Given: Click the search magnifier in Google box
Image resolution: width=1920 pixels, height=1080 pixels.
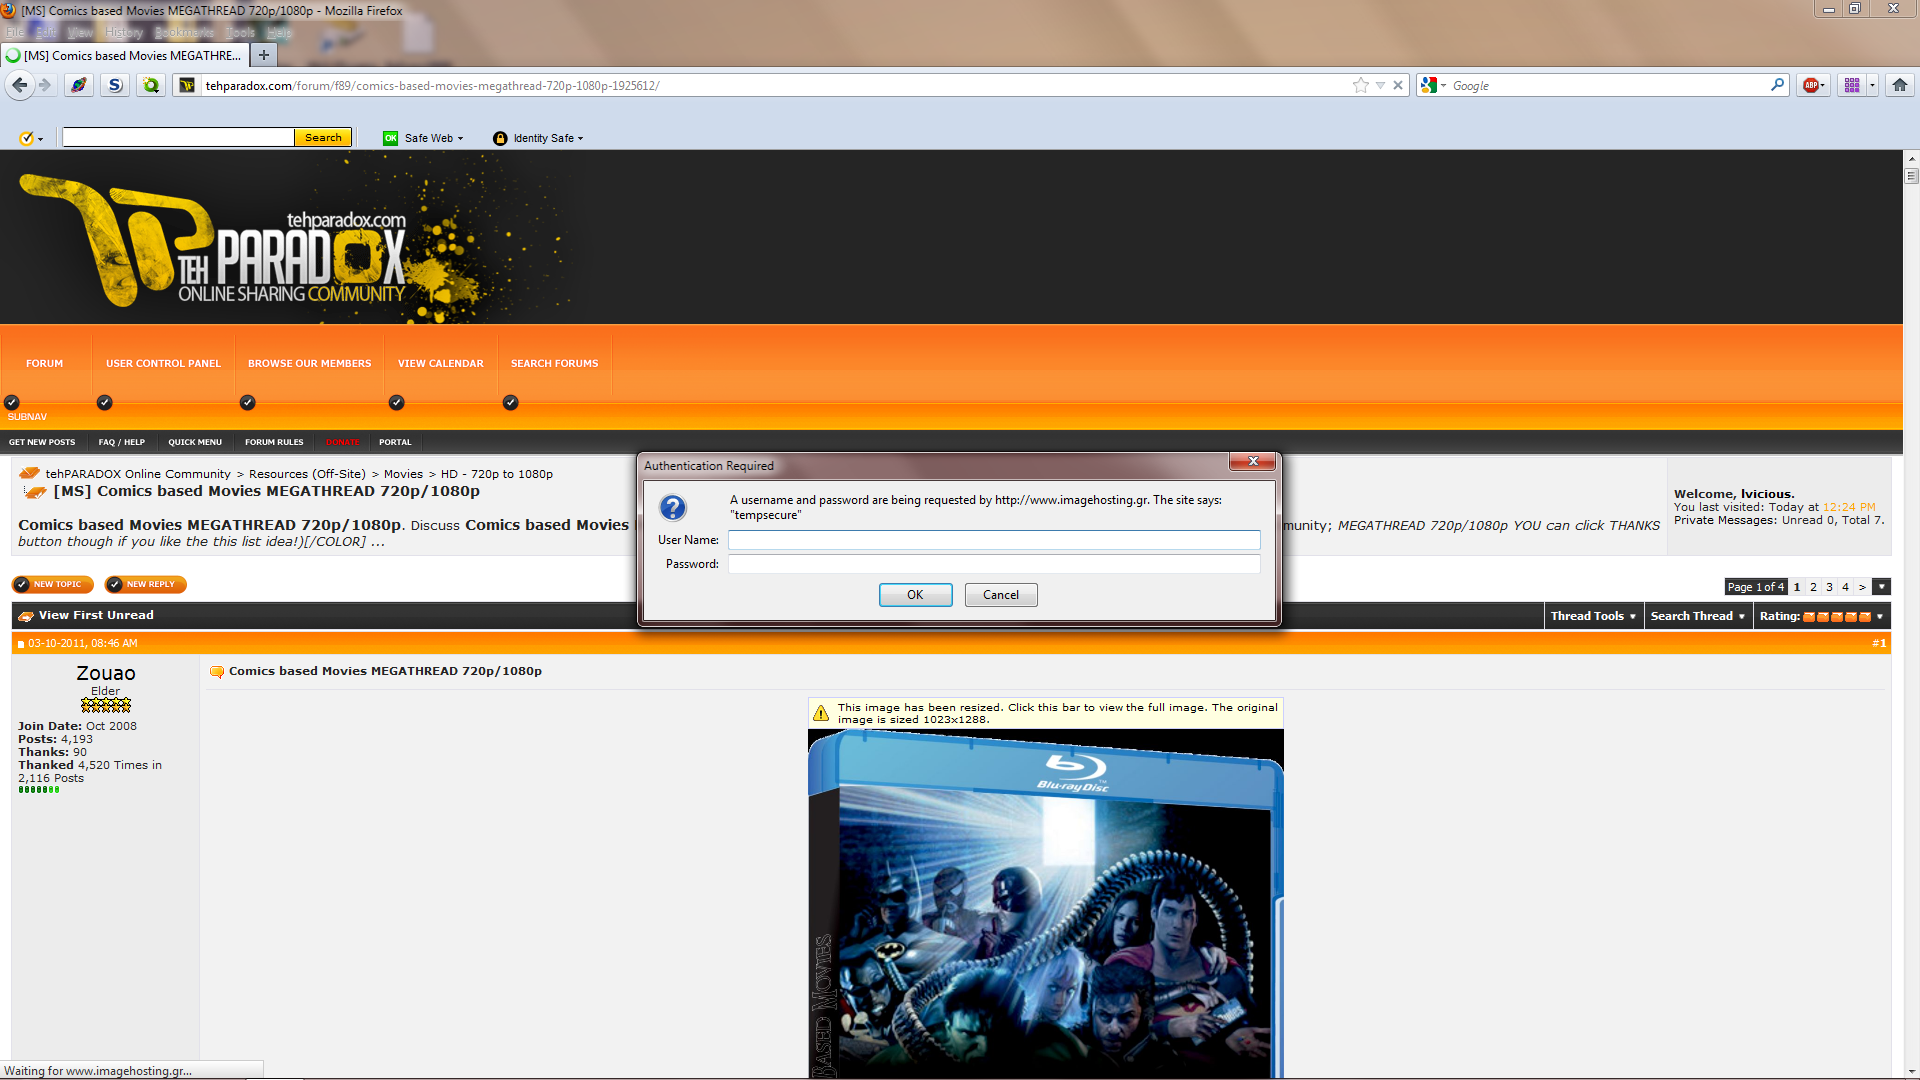Looking at the screenshot, I should (x=1777, y=85).
